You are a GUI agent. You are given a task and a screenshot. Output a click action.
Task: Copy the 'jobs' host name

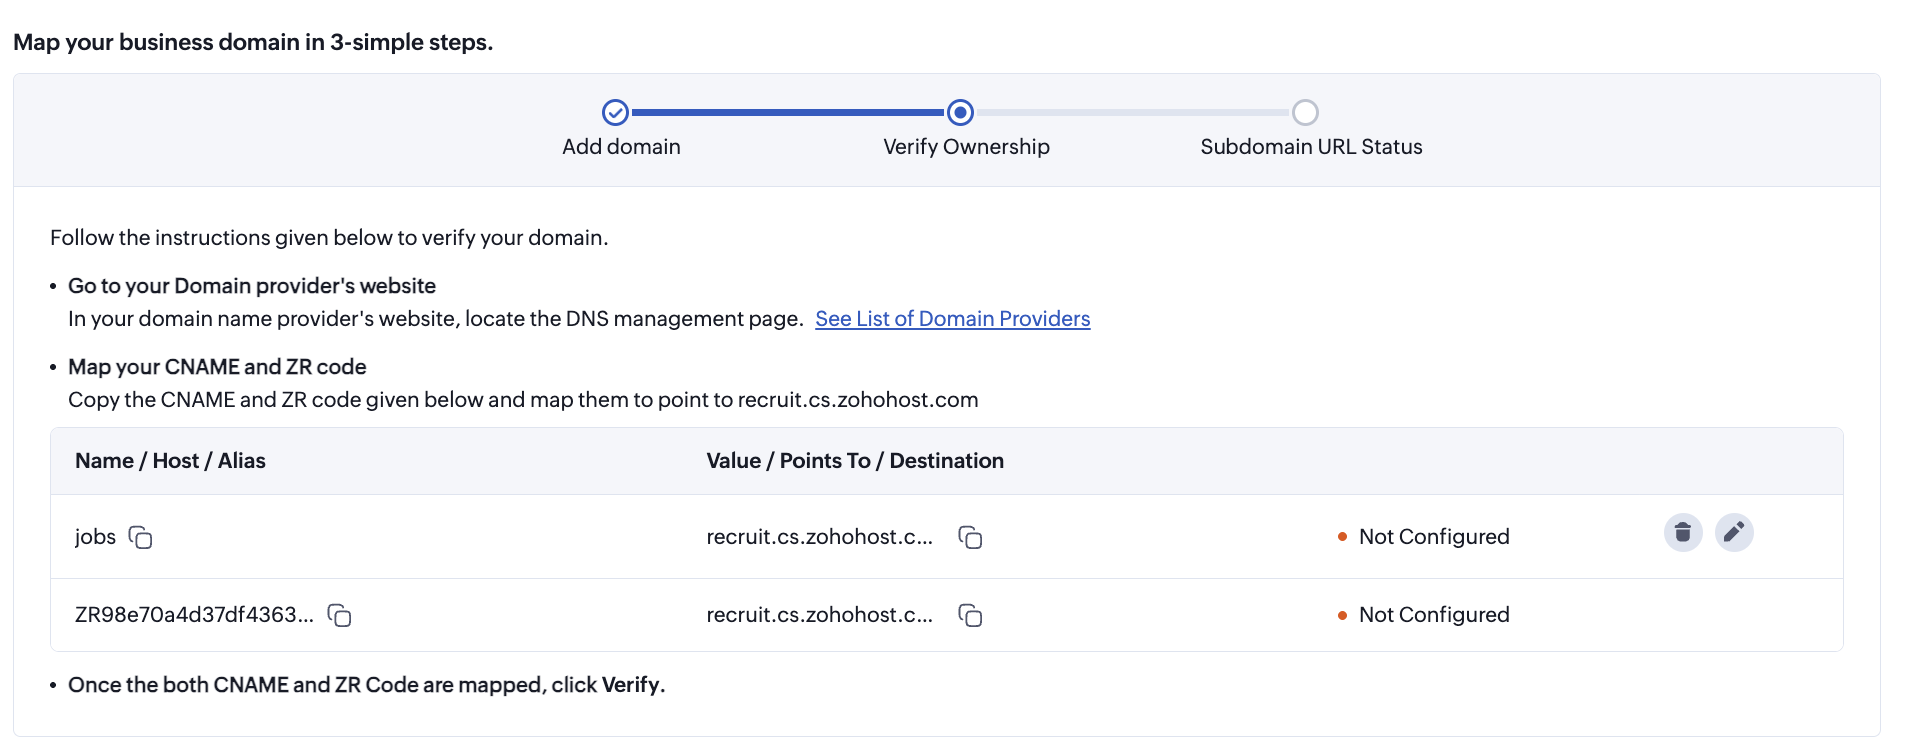click(x=141, y=538)
